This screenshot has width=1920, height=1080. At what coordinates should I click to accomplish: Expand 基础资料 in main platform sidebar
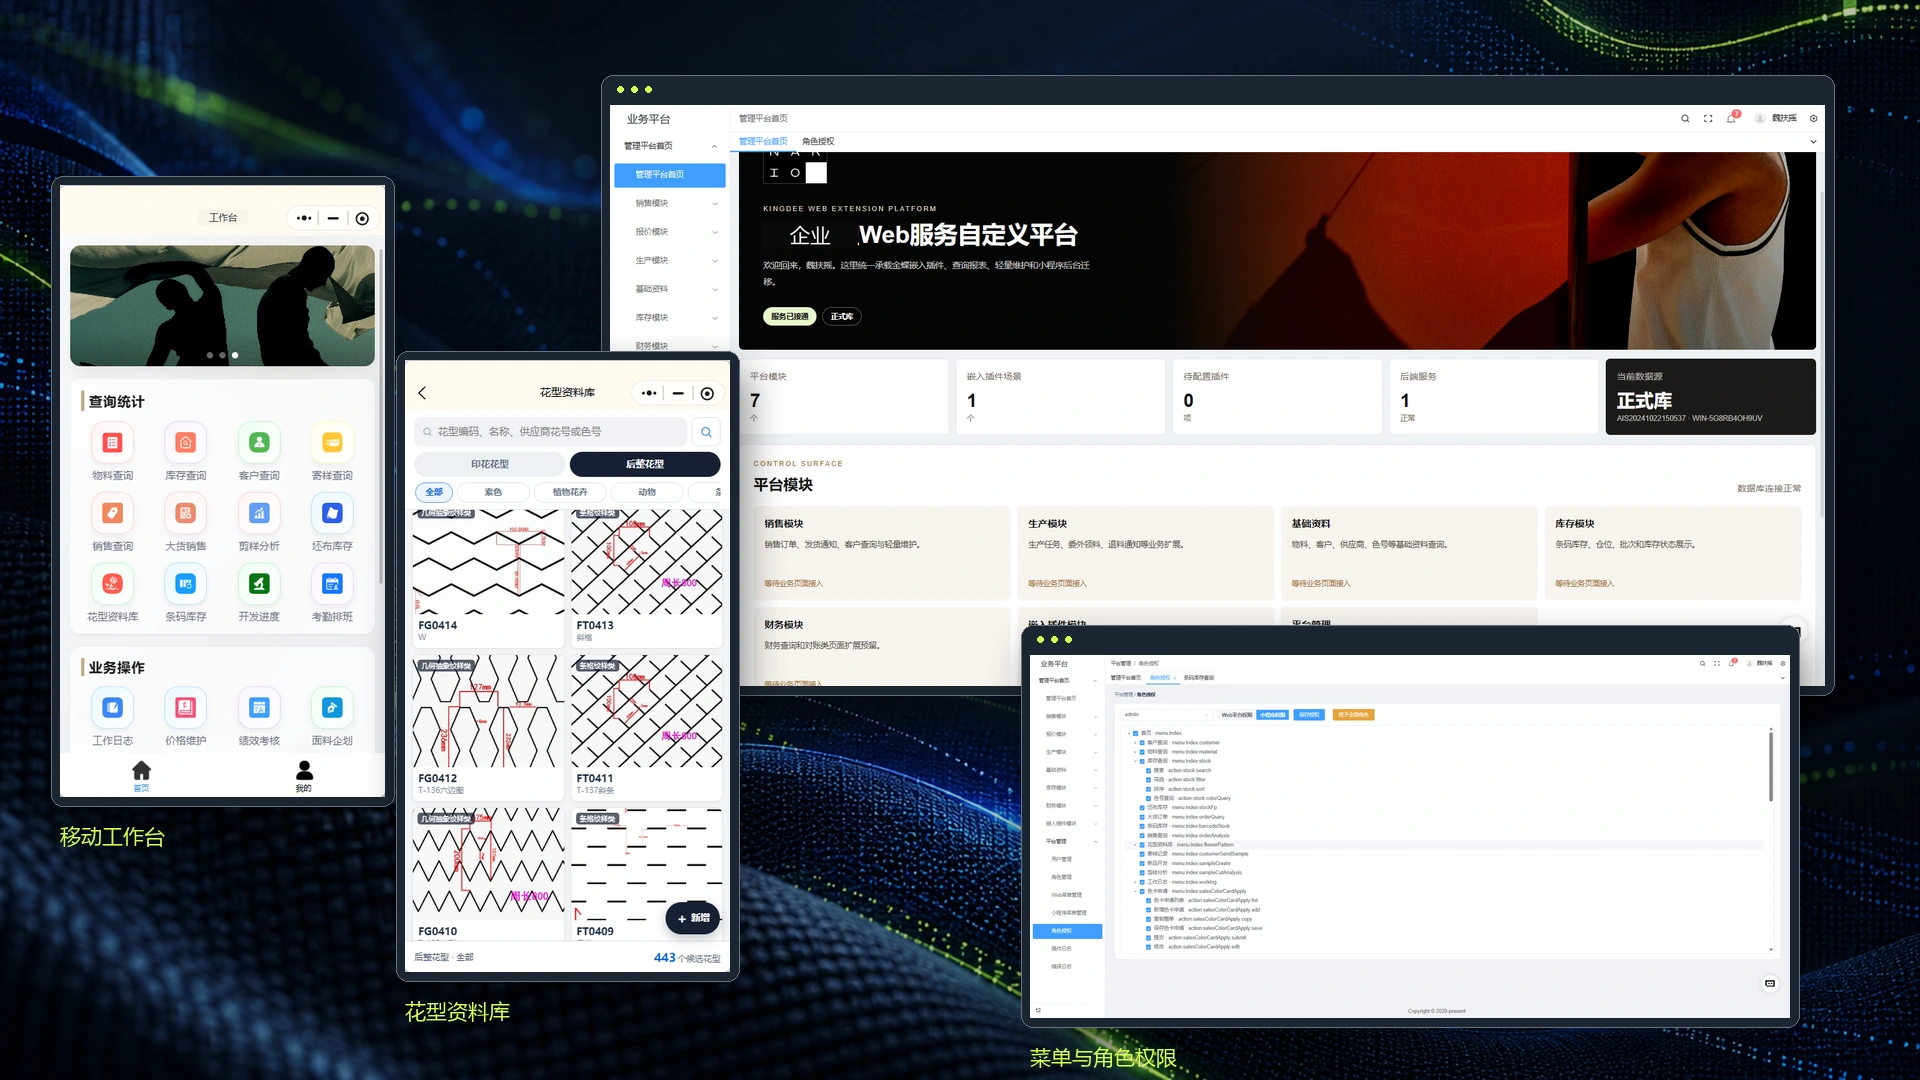point(670,289)
